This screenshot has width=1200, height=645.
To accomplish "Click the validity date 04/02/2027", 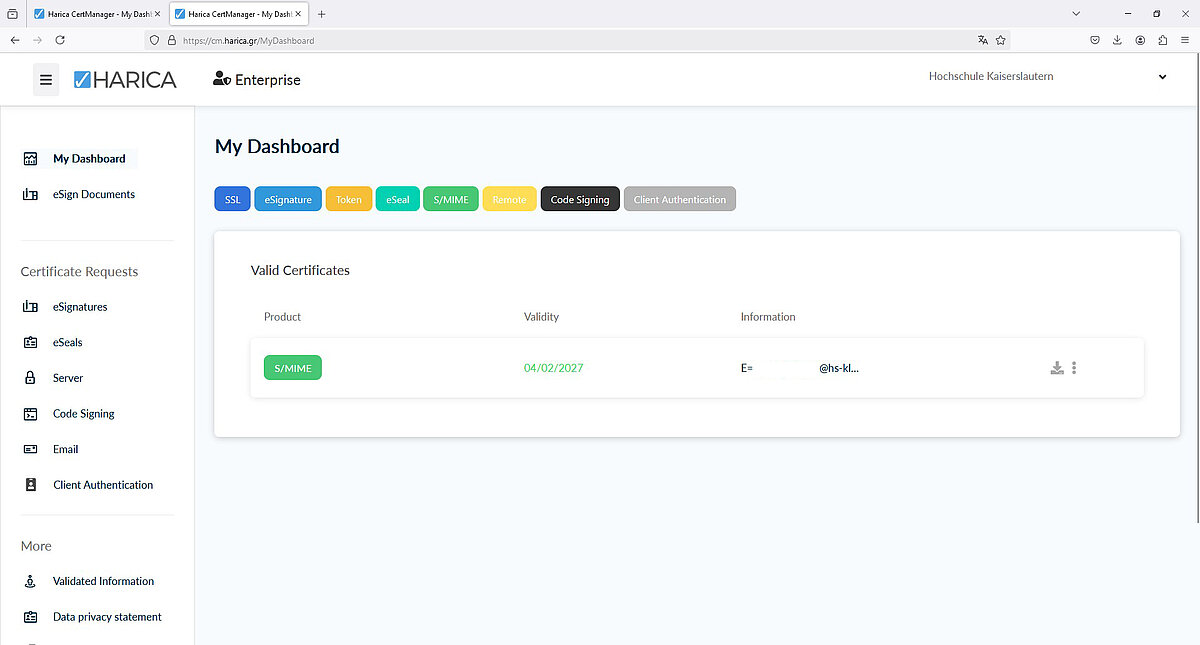I will point(553,368).
